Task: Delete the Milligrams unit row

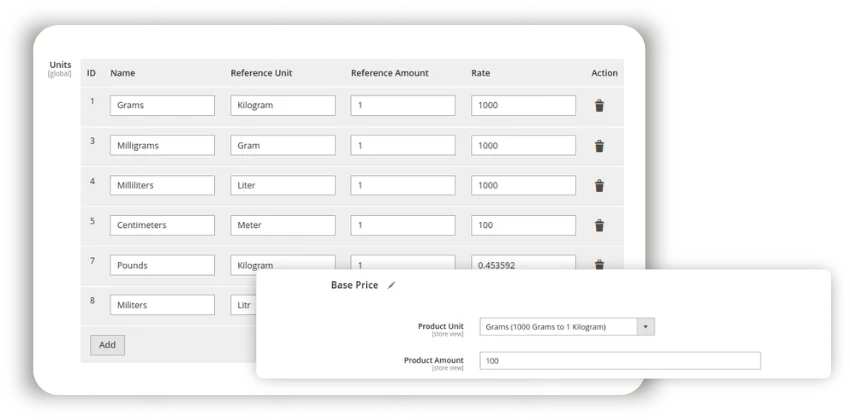Action: [599, 146]
